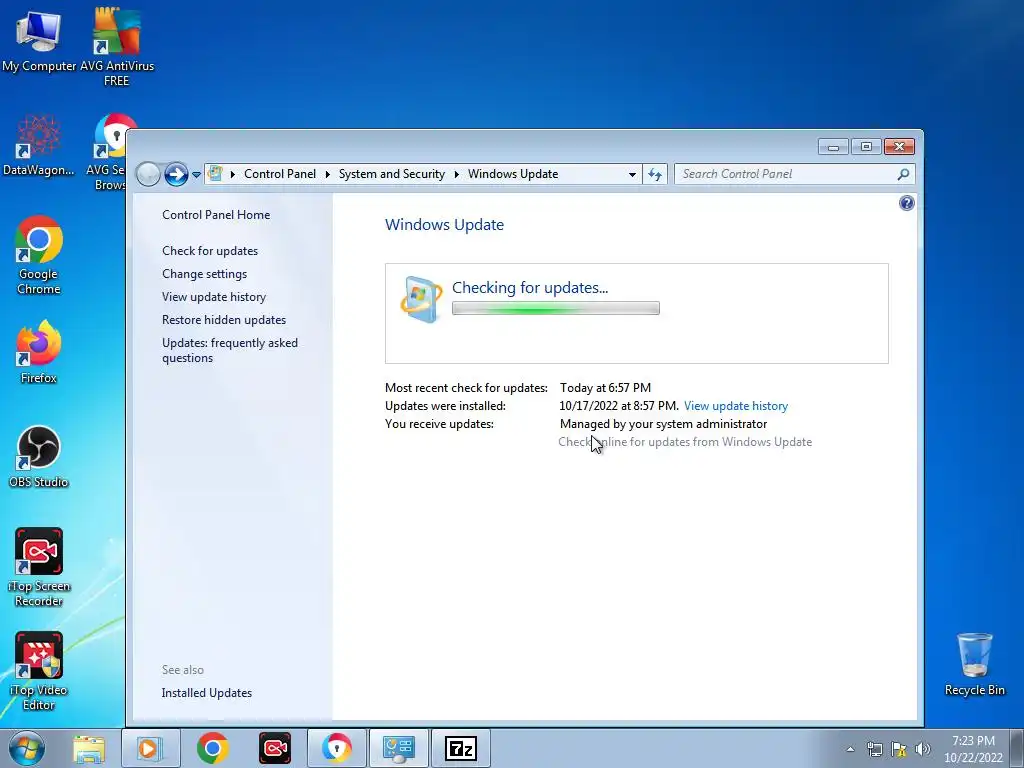This screenshot has width=1024, height=768.
Task: Select the Control Panel taskbar button
Action: point(399,748)
